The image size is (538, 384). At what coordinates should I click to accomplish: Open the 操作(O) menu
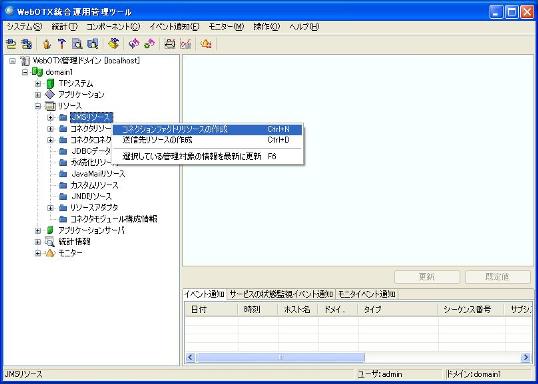click(x=267, y=27)
